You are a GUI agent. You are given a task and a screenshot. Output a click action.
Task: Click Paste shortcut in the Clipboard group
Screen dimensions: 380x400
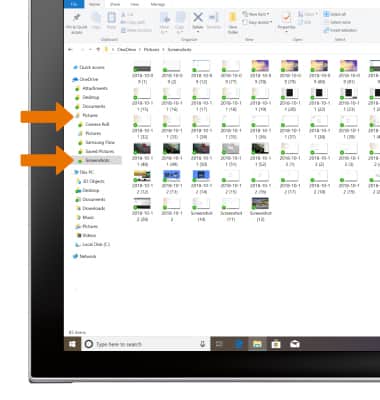136,30
